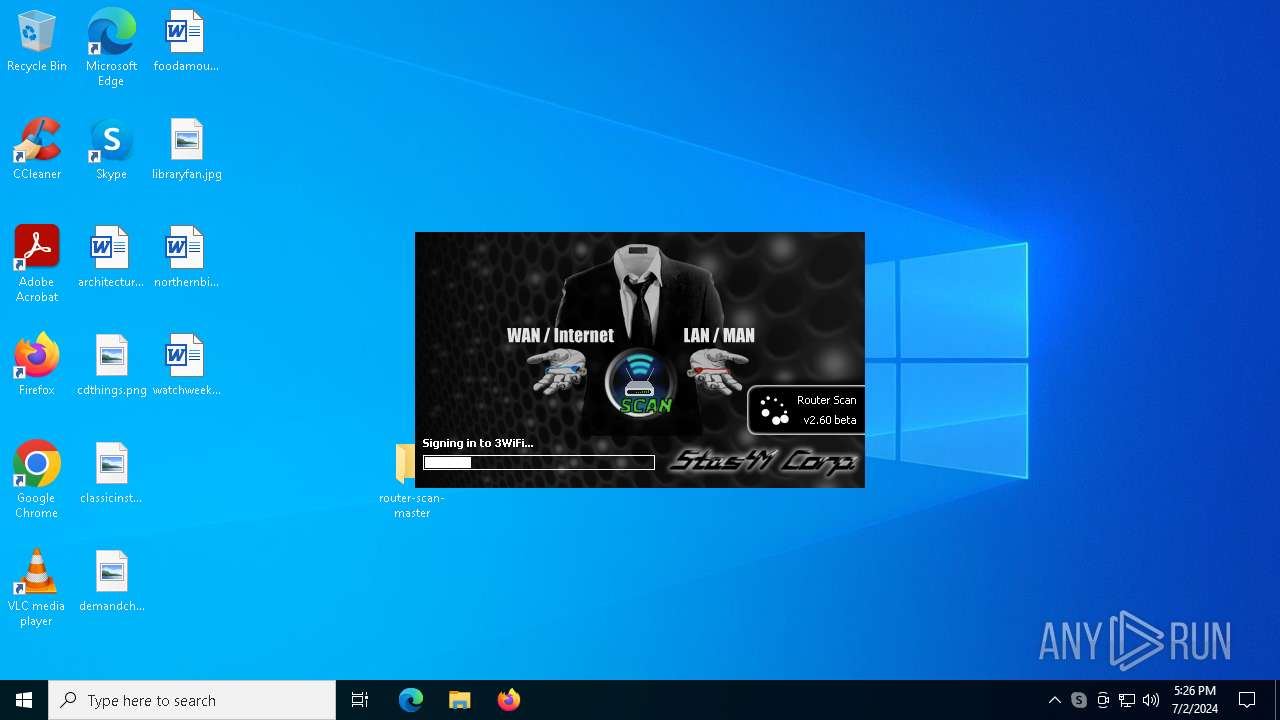Select the architectur... Word document
Image resolution: width=1280 pixels, height=720 pixels.
[x=111, y=257]
